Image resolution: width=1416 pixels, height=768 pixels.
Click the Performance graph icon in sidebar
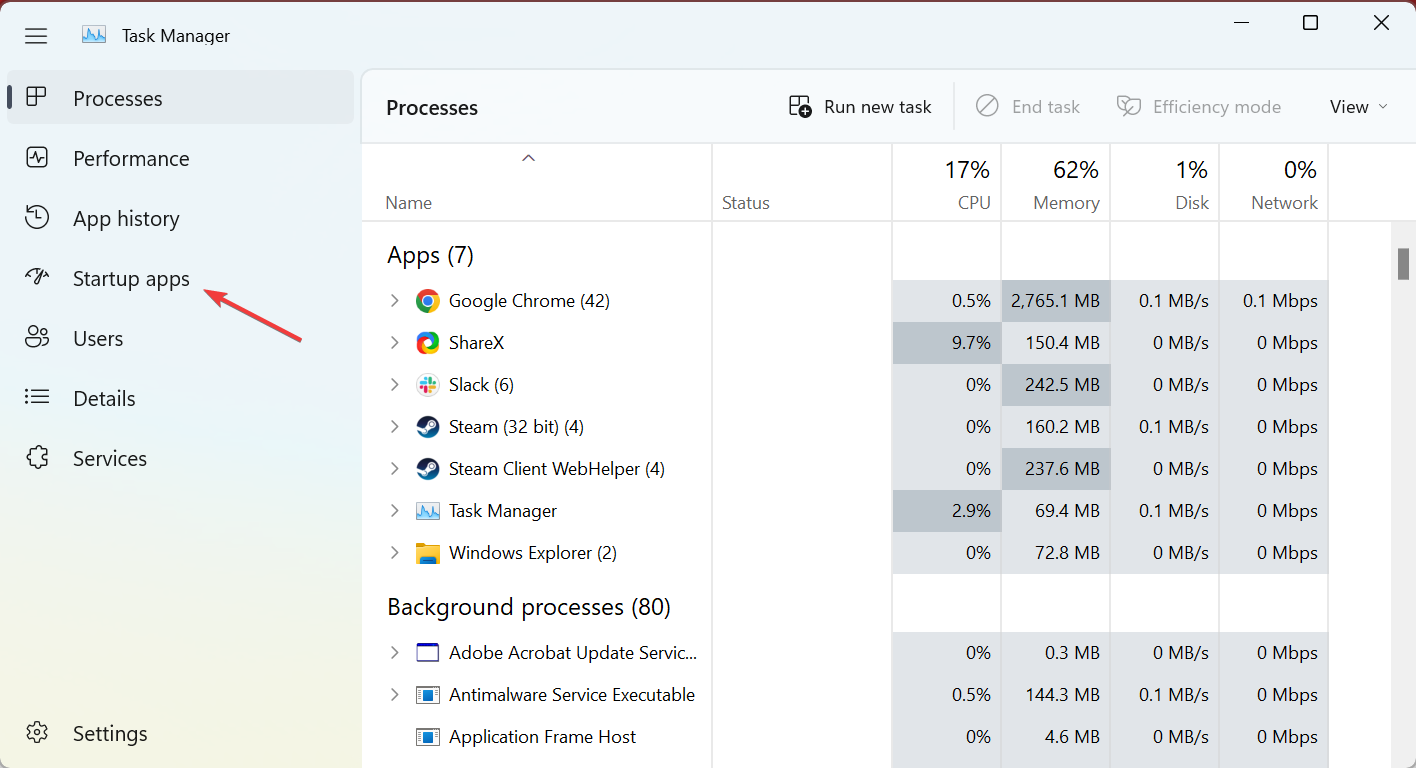(x=37, y=158)
